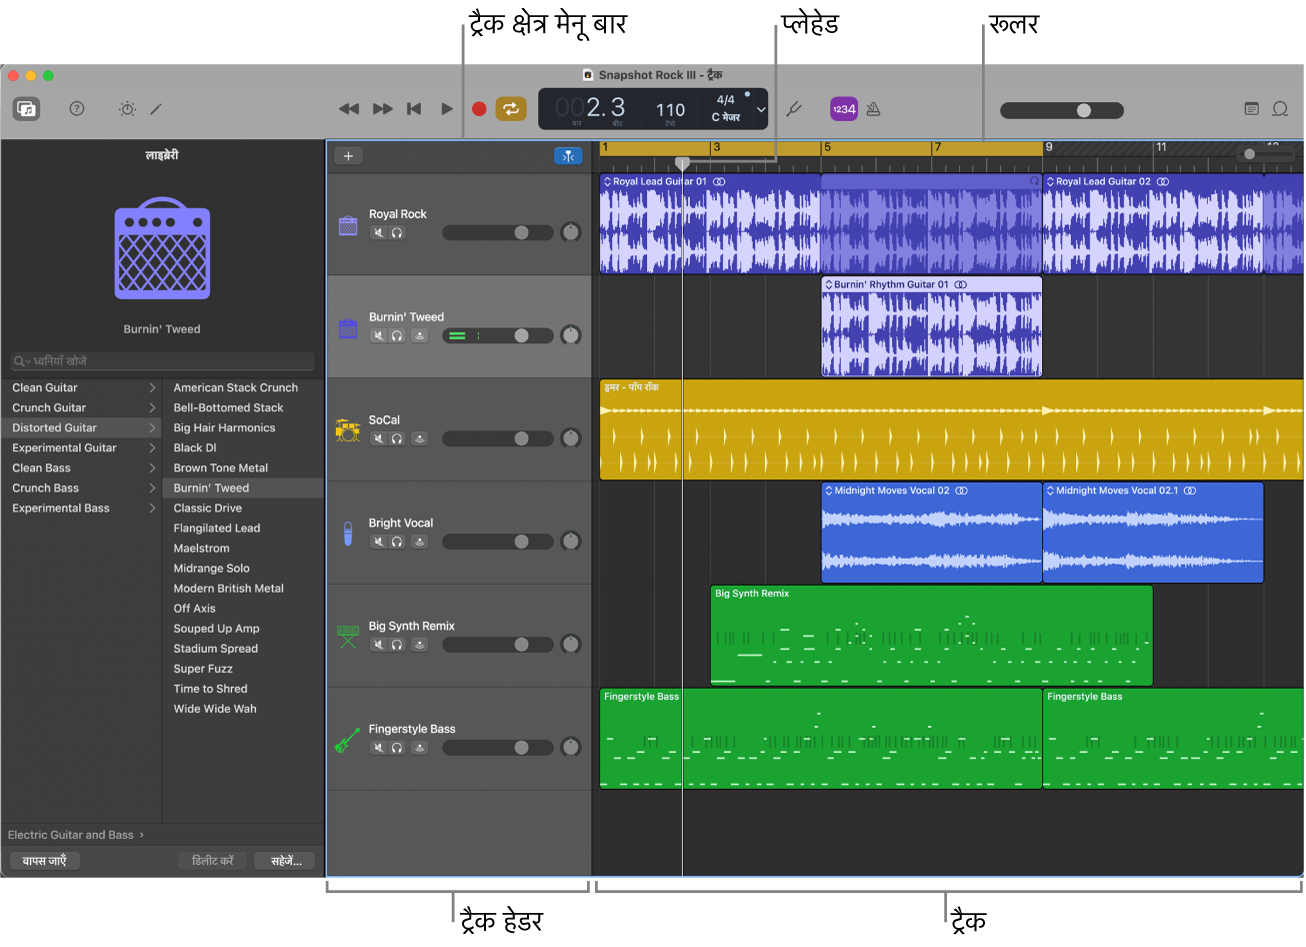The image size is (1306, 947).
Task: Mute the Big Synth Remix track
Action: pos(379,645)
